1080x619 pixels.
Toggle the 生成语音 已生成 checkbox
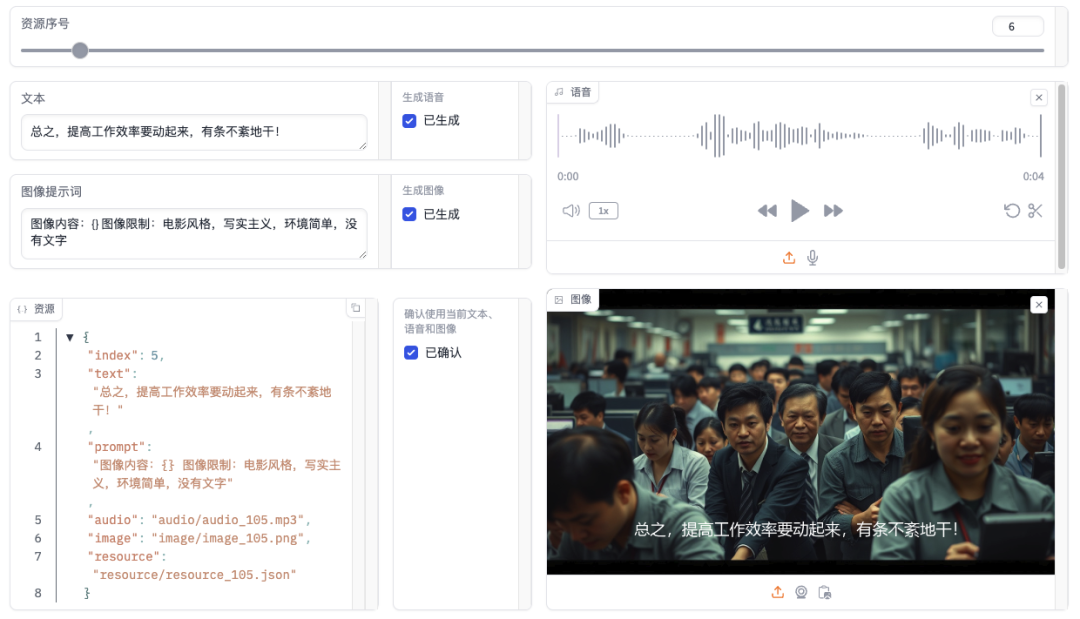click(409, 121)
